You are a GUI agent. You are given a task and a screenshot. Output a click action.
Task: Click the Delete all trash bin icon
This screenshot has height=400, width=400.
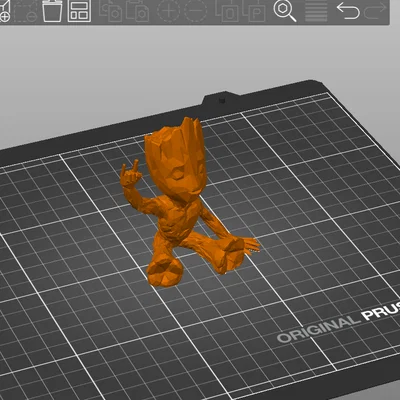click(52, 11)
